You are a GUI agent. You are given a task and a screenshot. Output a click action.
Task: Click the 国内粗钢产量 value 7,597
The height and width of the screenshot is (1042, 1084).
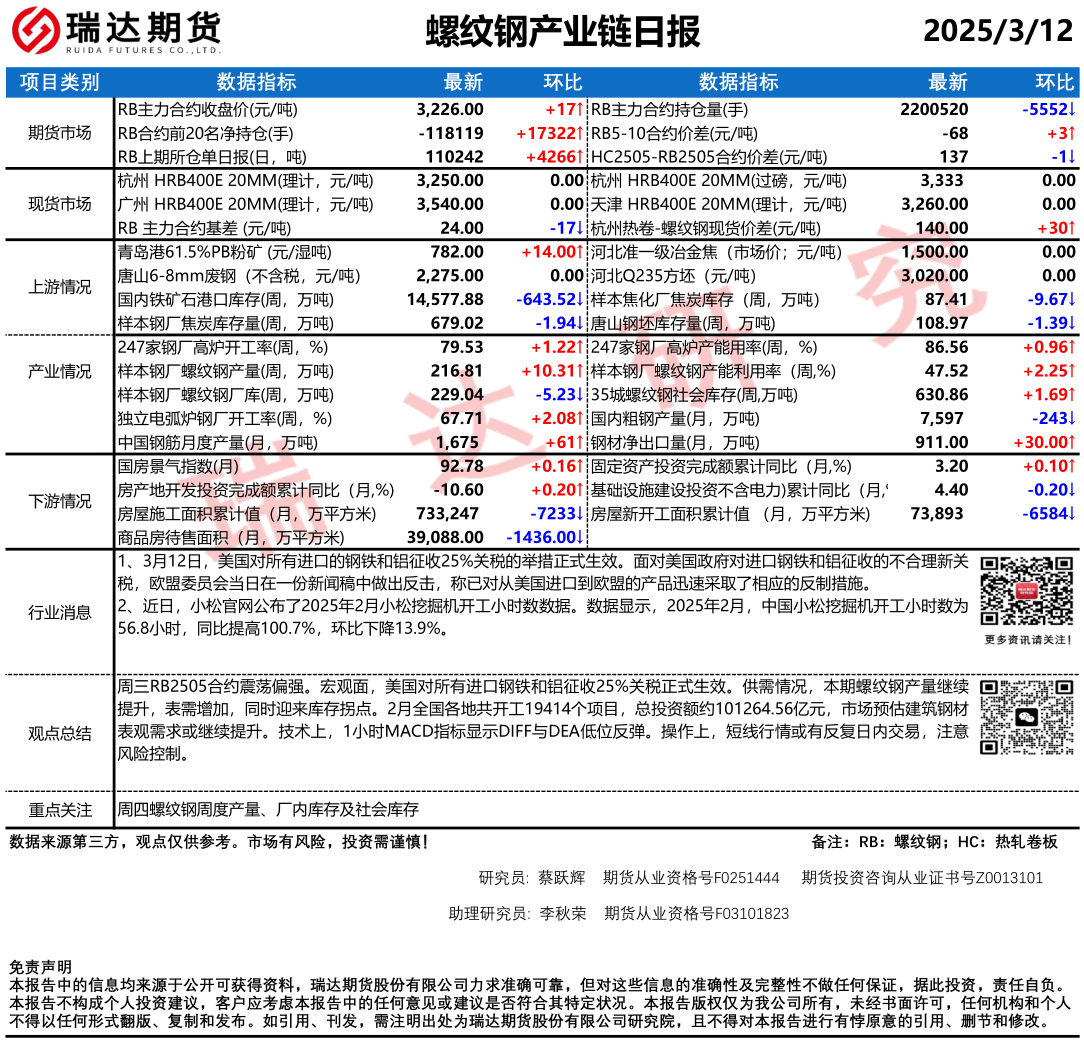942,419
